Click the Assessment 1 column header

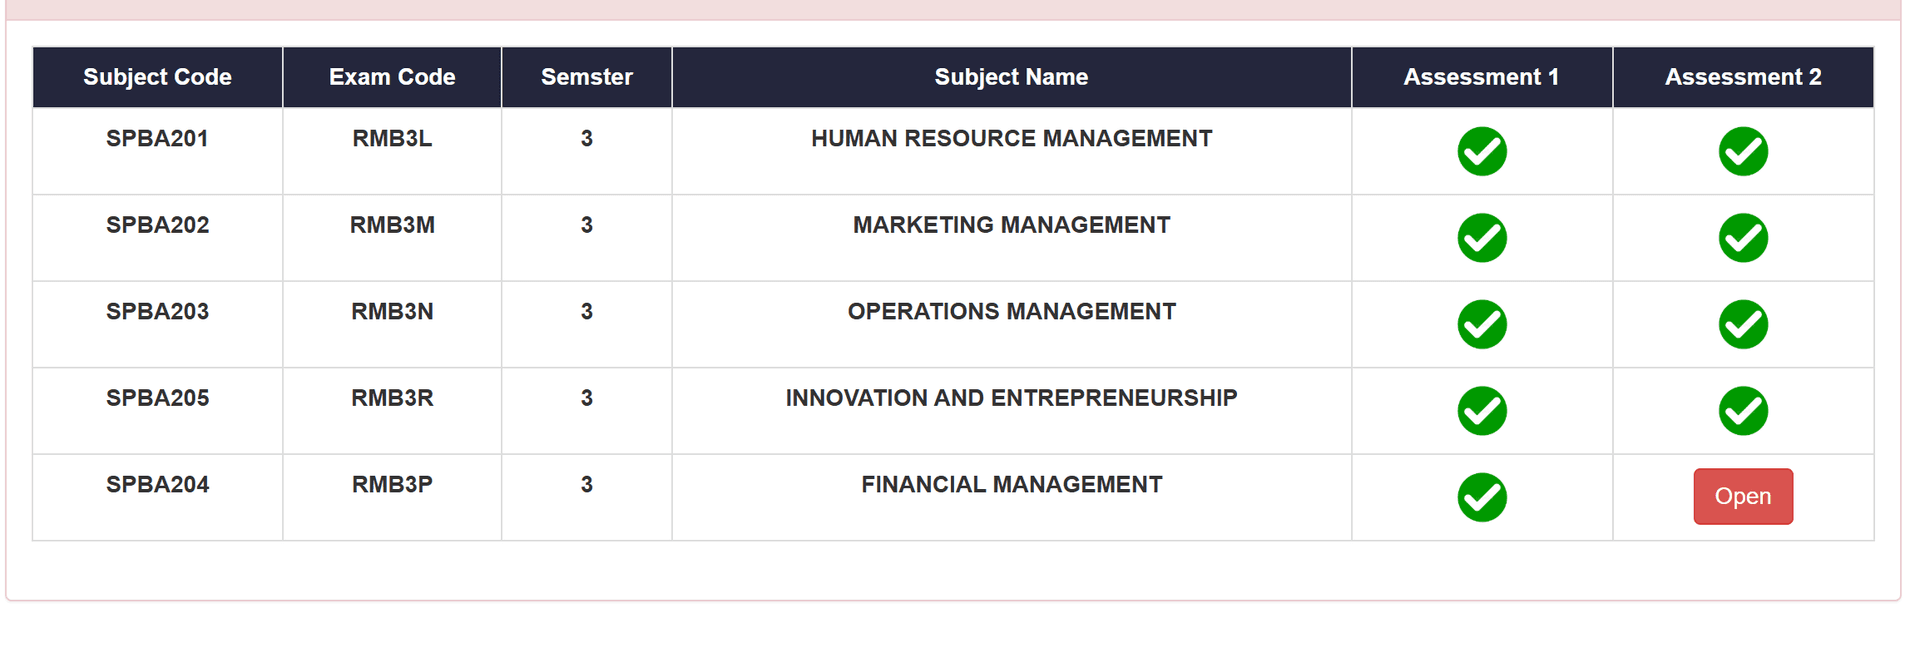pyautogui.click(x=1481, y=77)
